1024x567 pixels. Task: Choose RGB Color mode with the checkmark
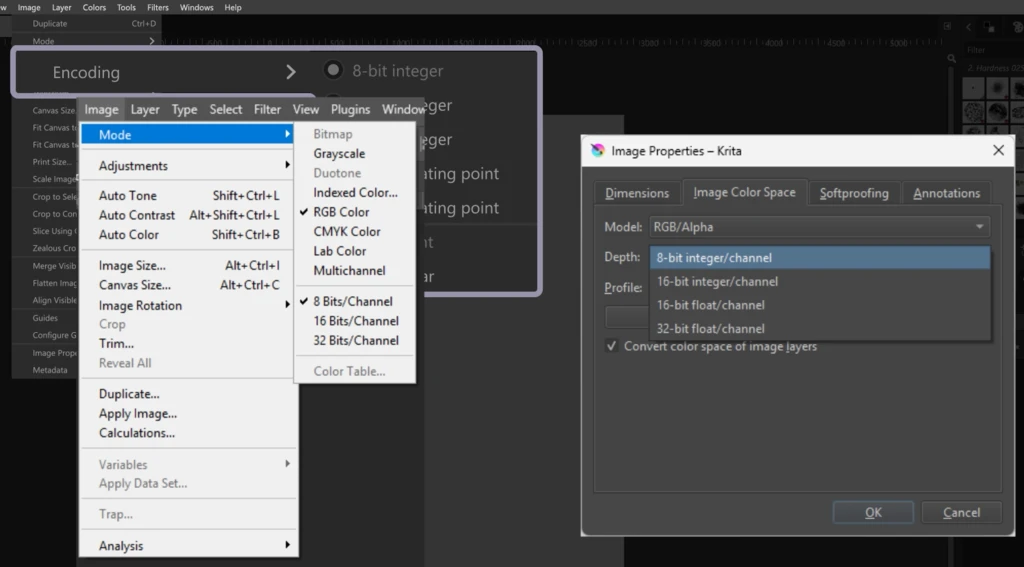pos(355,212)
